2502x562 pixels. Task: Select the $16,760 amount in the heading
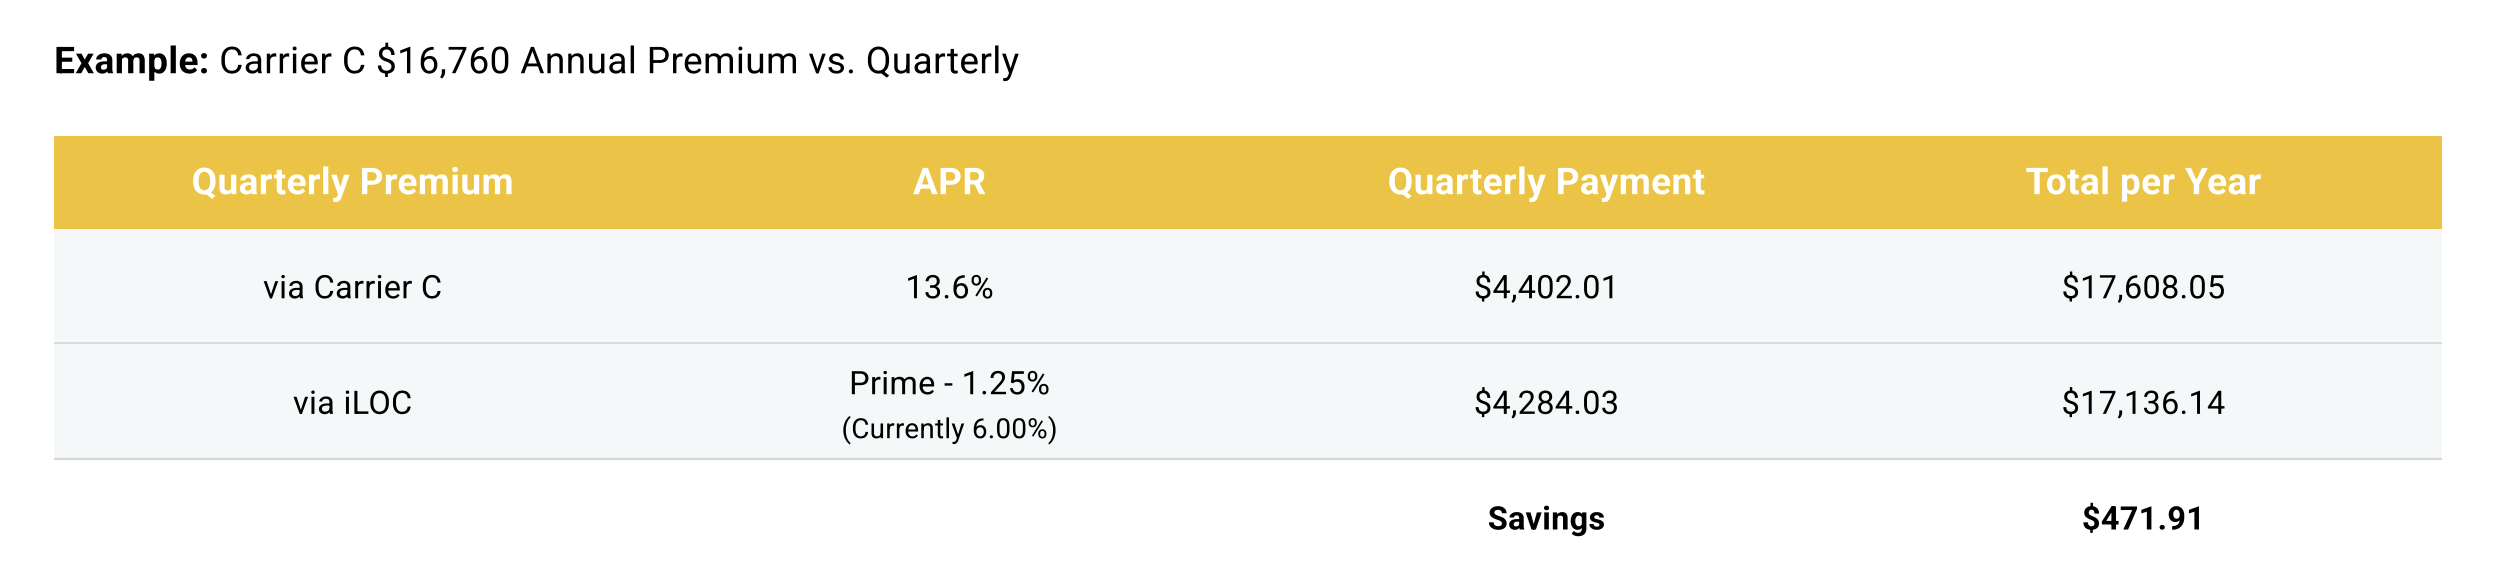[443, 61]
